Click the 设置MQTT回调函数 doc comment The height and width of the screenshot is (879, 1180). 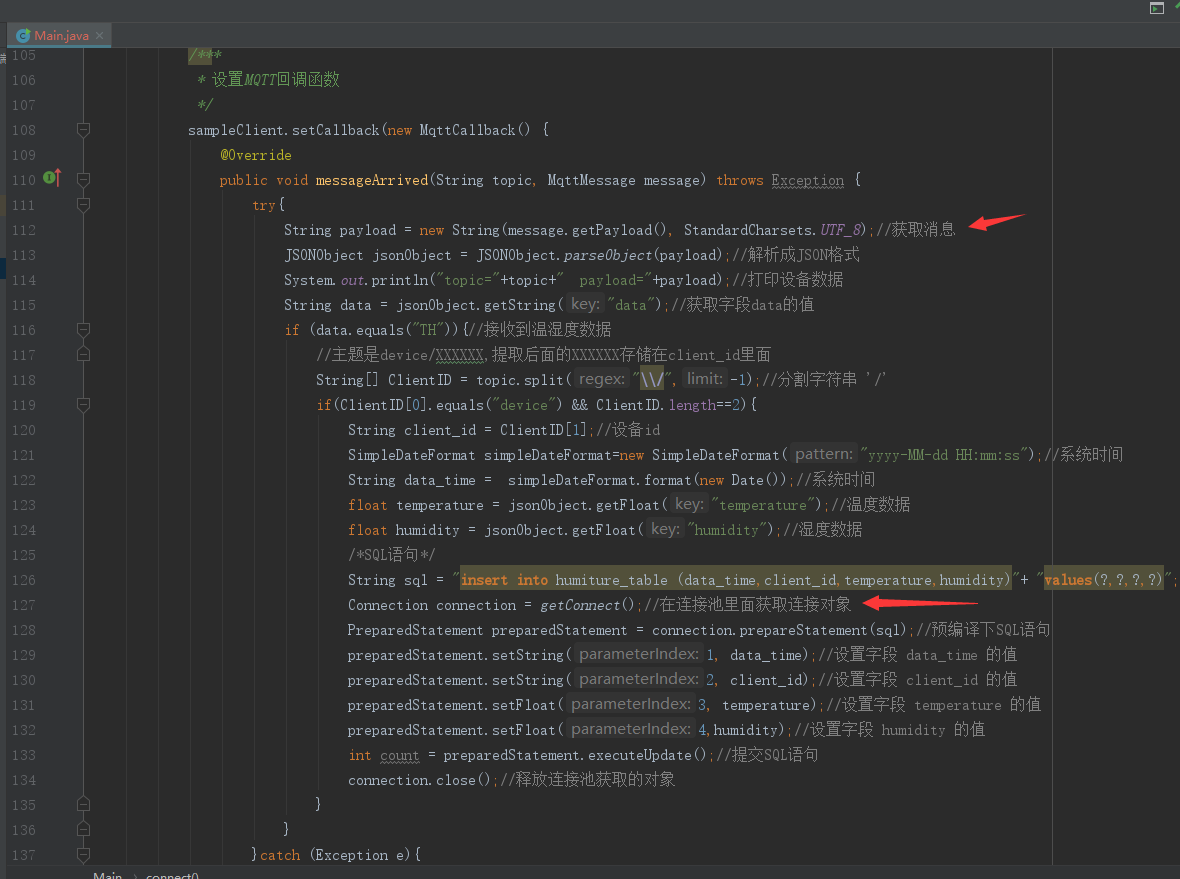pos(275,80)
